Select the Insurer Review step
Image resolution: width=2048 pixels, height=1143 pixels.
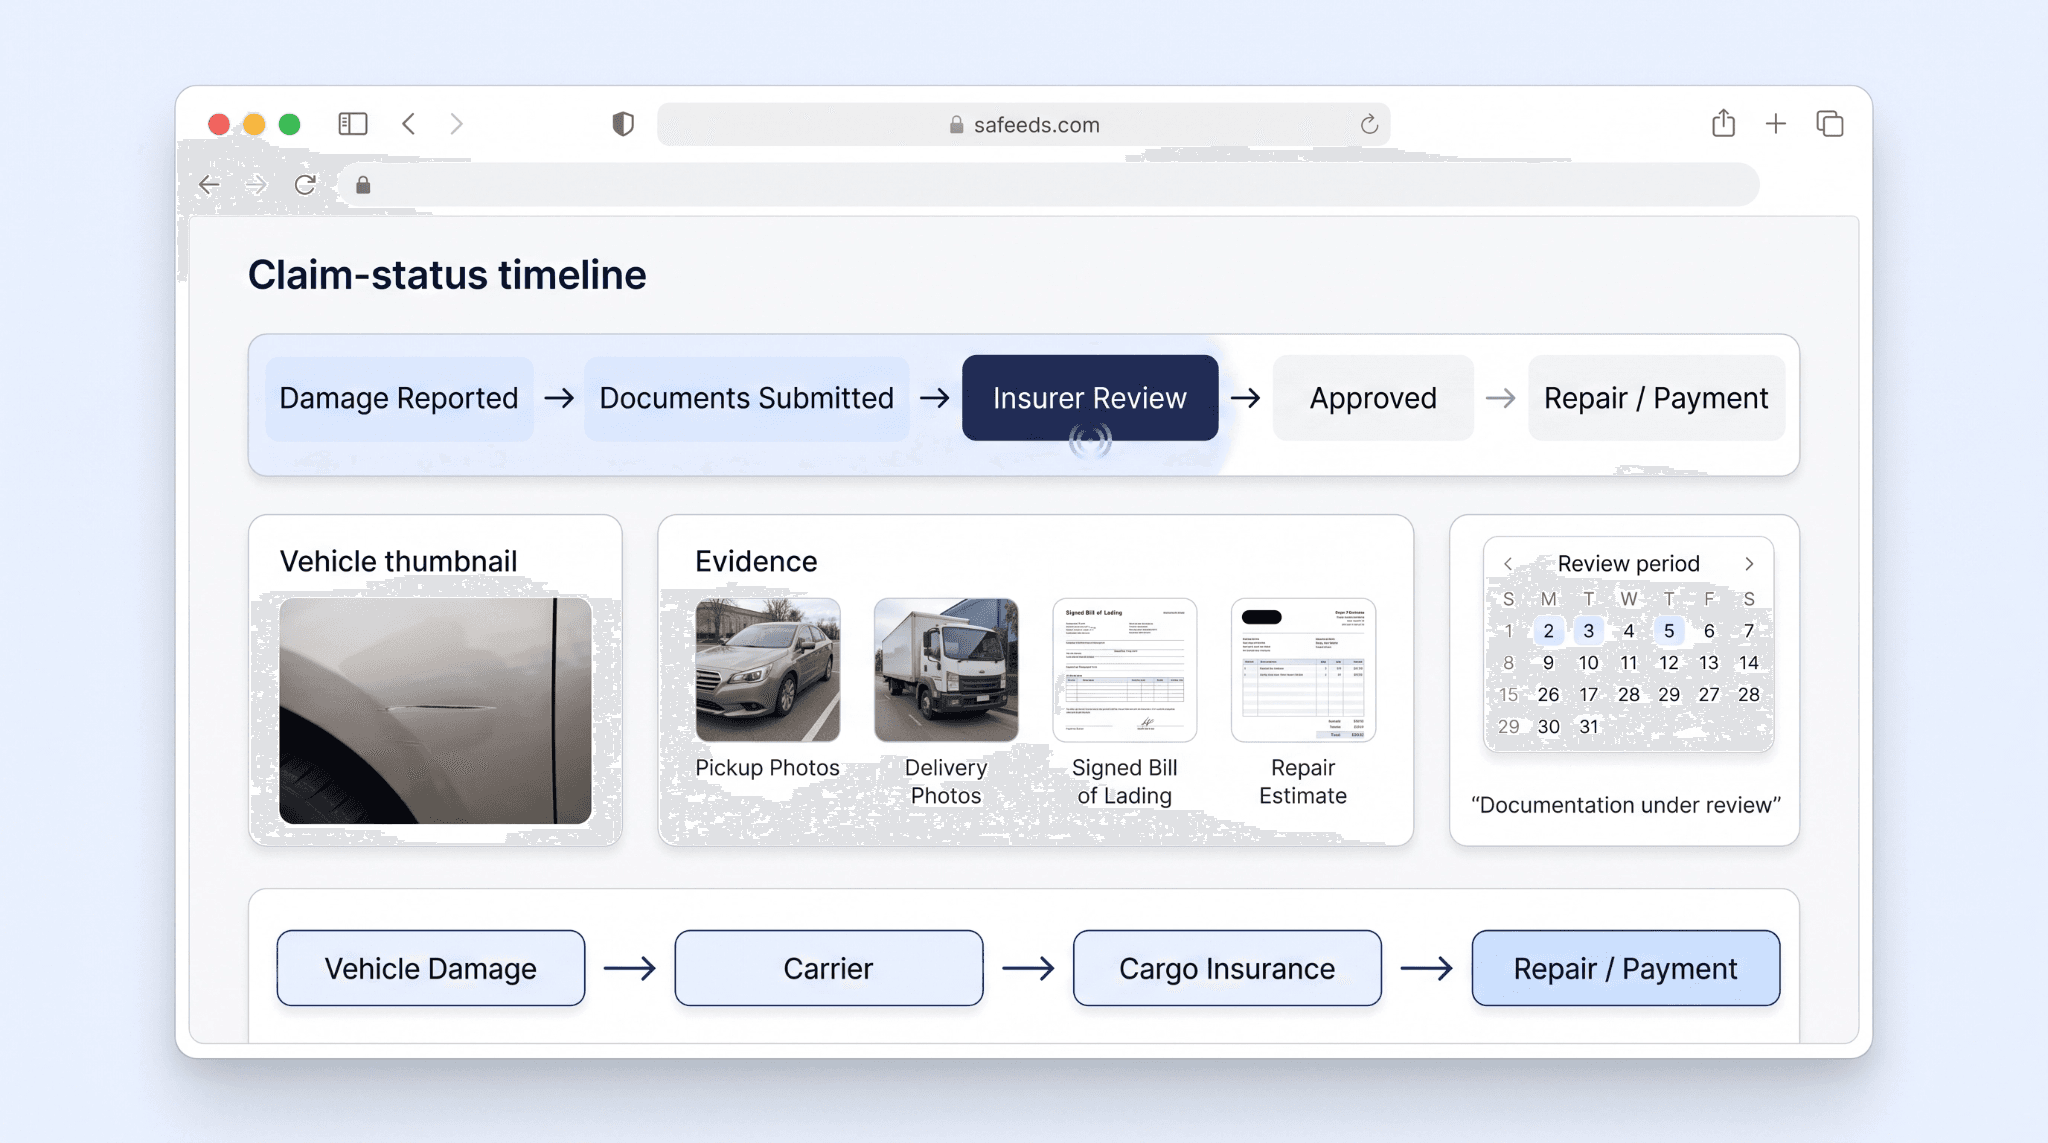pyautogui.click(x=1090, y=398)
